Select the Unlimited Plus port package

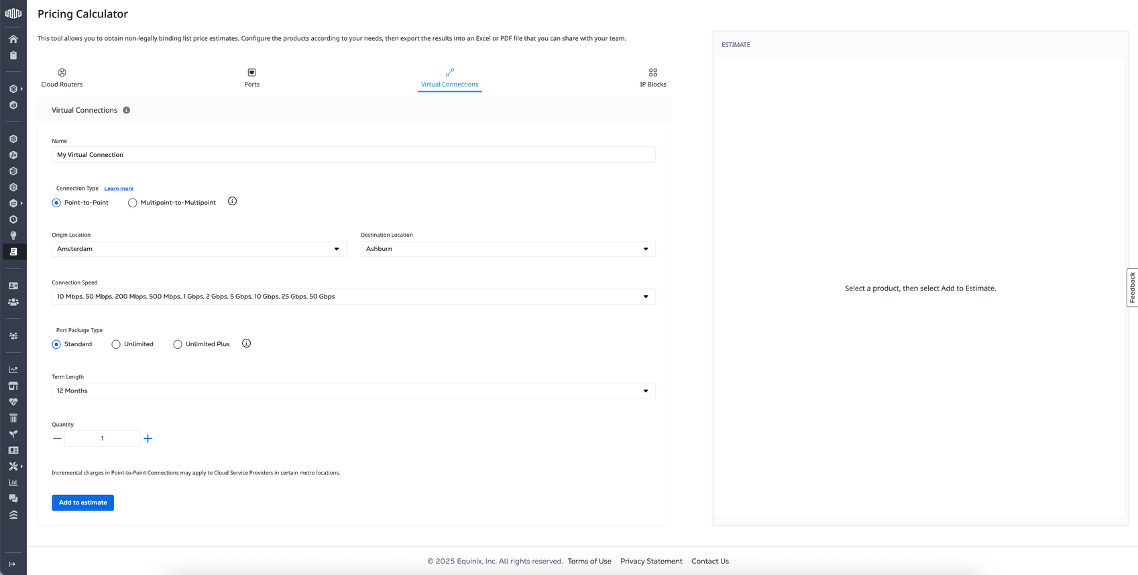pos(178,344)
